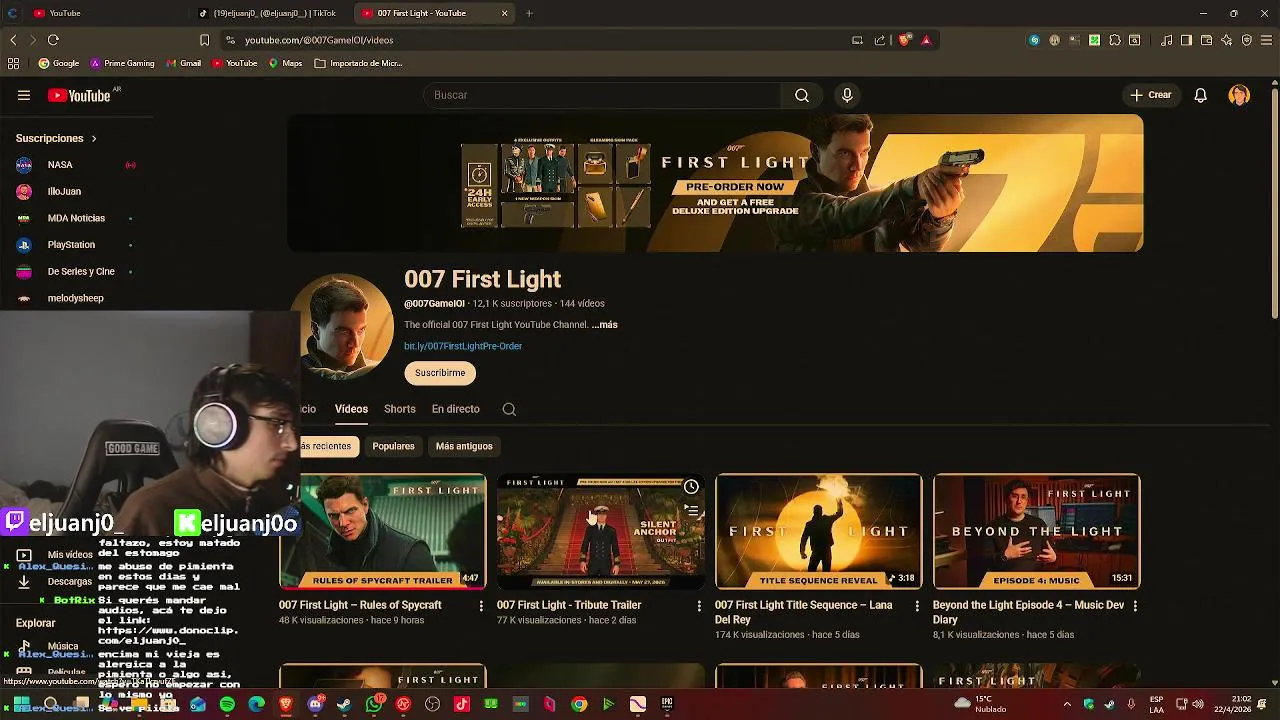Expand the Suscripciones section chevron
1280x720 pixels.
94,138
